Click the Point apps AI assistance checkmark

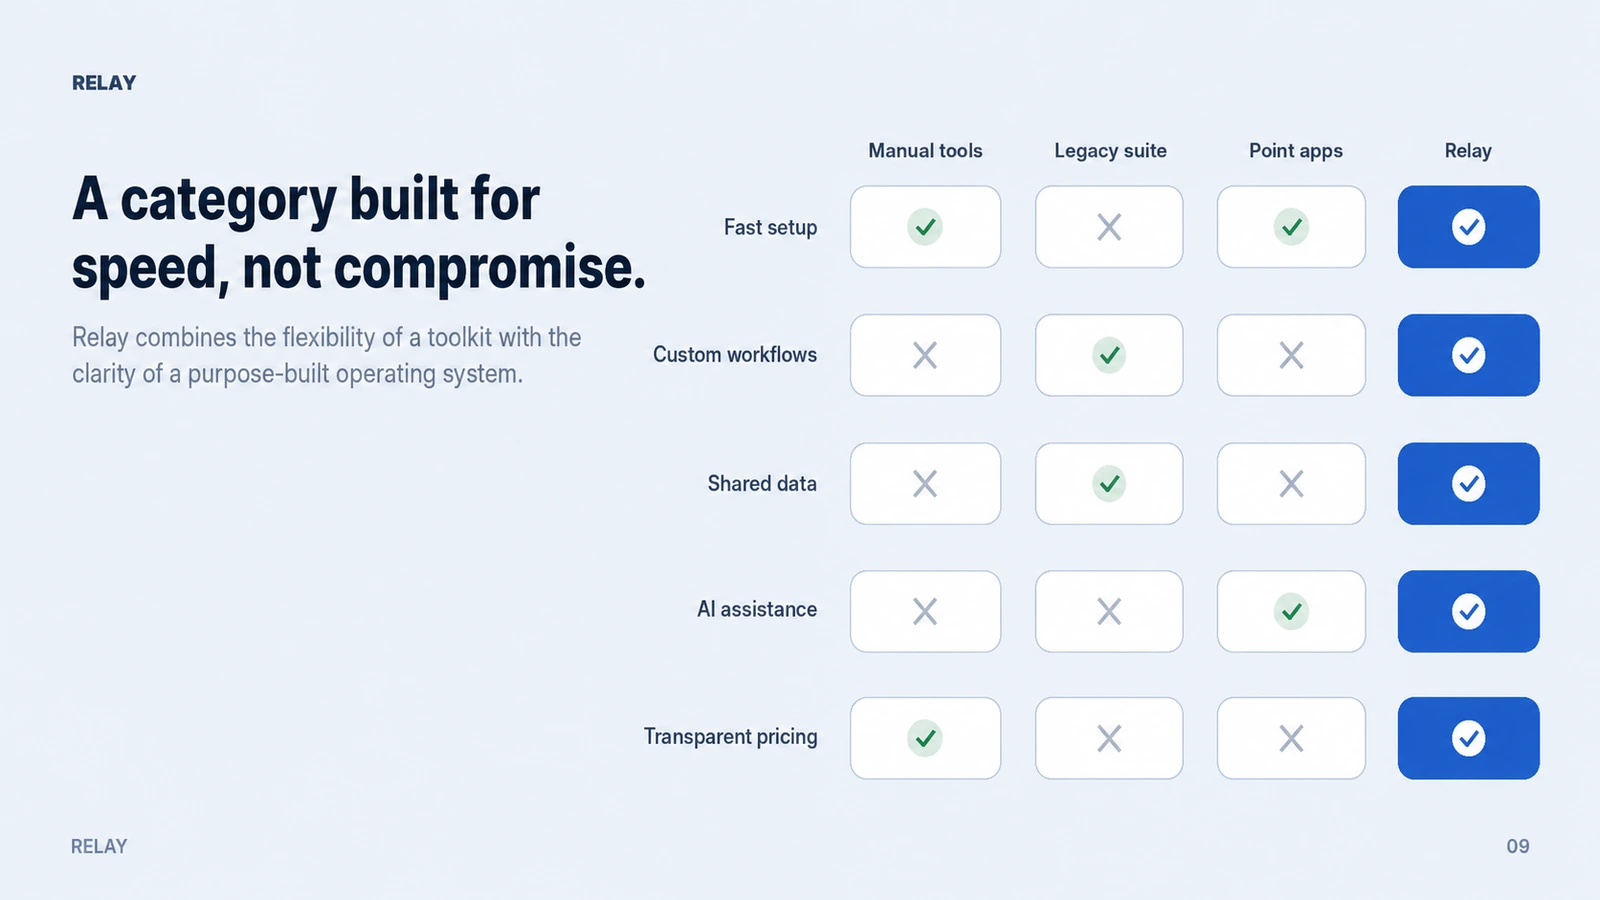click(1291, 611)
